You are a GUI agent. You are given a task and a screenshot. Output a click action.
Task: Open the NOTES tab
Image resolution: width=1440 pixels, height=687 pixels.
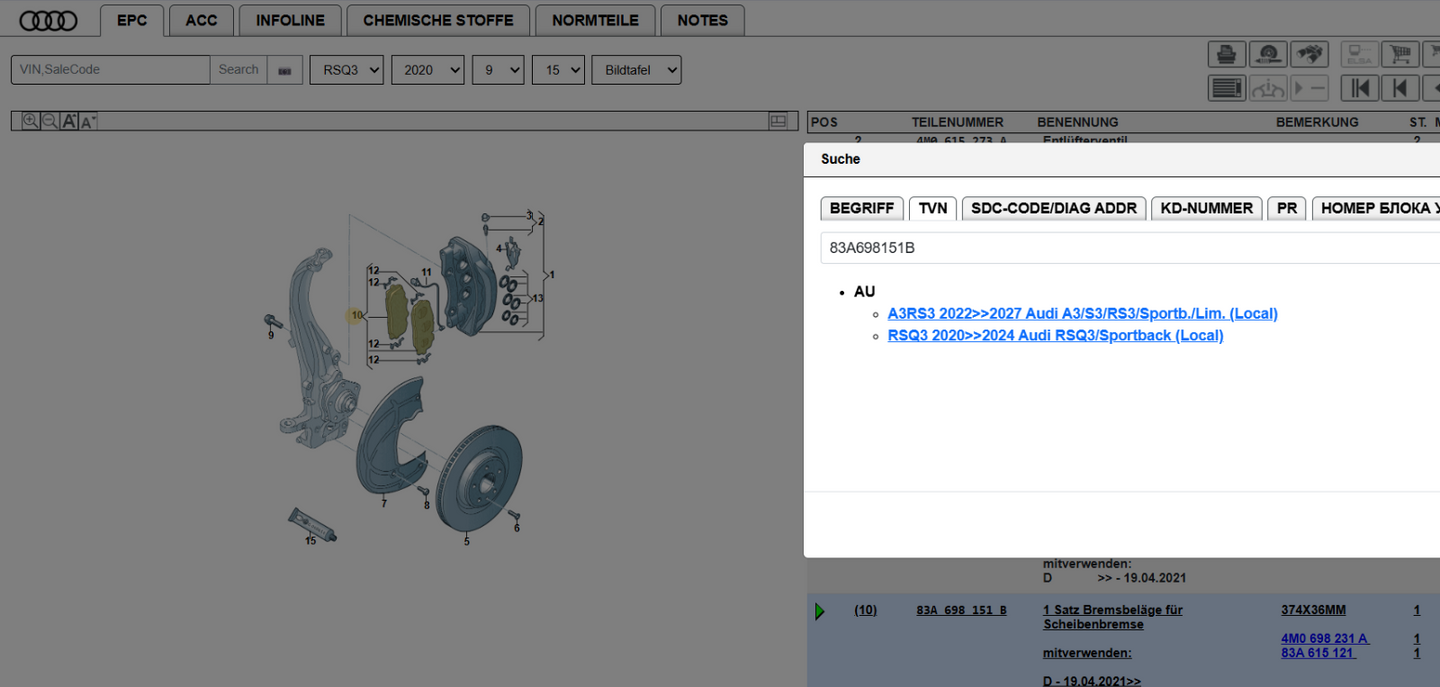pos(703,20)
